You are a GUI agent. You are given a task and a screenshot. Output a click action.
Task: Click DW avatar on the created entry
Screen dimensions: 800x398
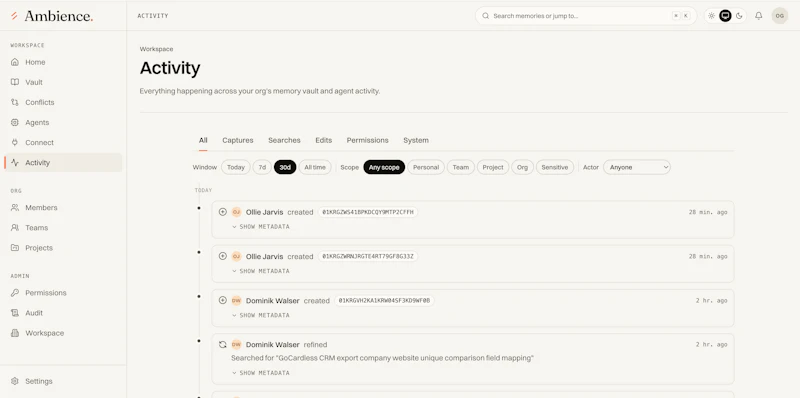[x=236, y=301]
